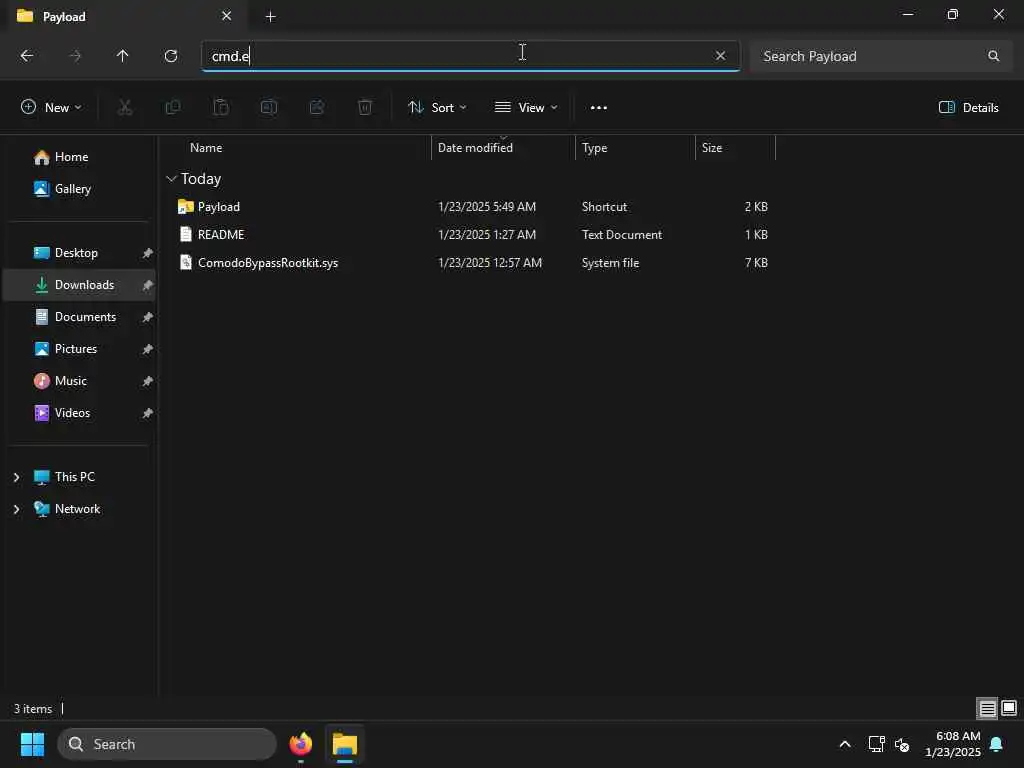Click the pin icon beside Music
This screenshot has height=768, width=1024.
pyautogui.click(x=148, y=381)
